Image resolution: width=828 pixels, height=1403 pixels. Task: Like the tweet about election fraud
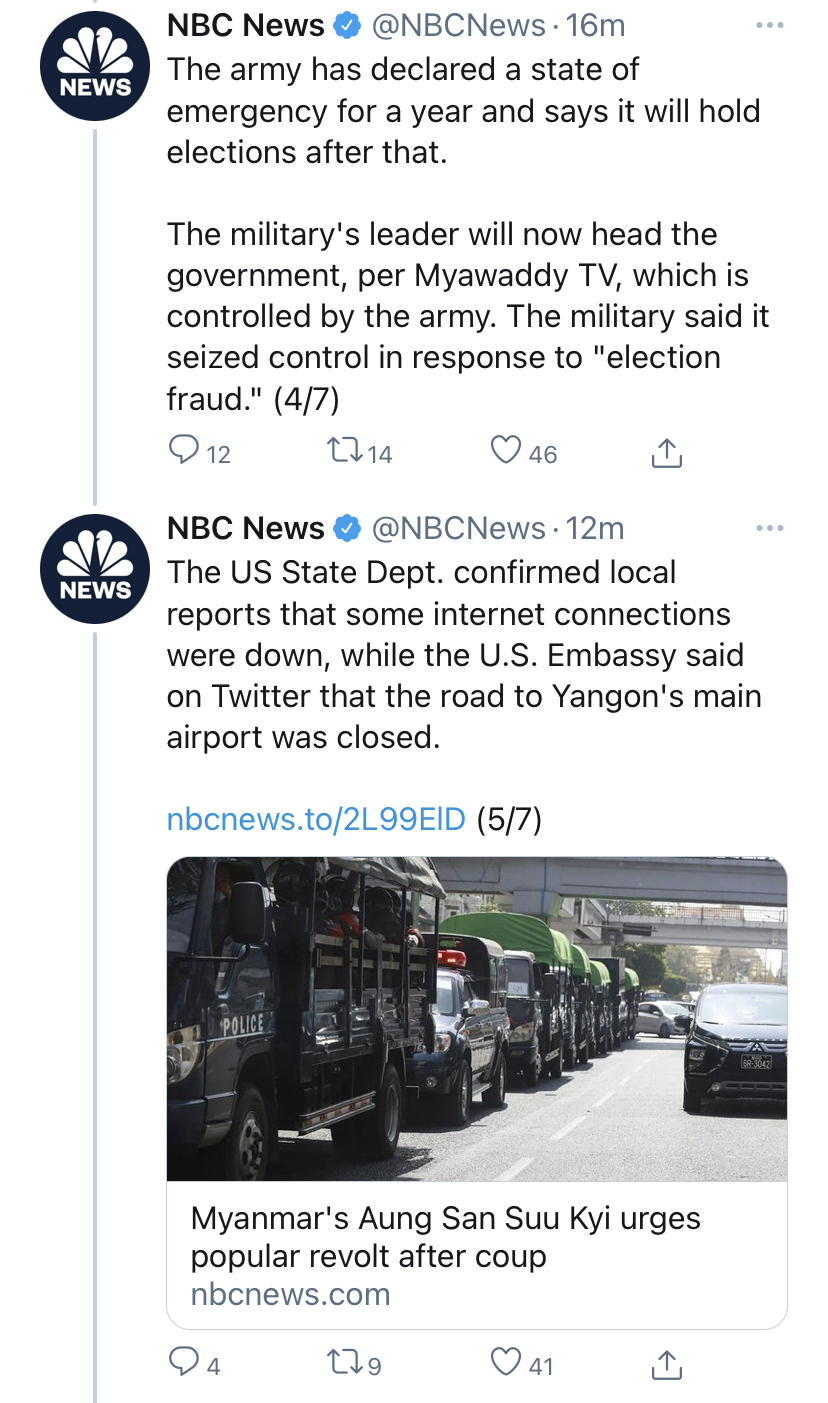point(507,454)
